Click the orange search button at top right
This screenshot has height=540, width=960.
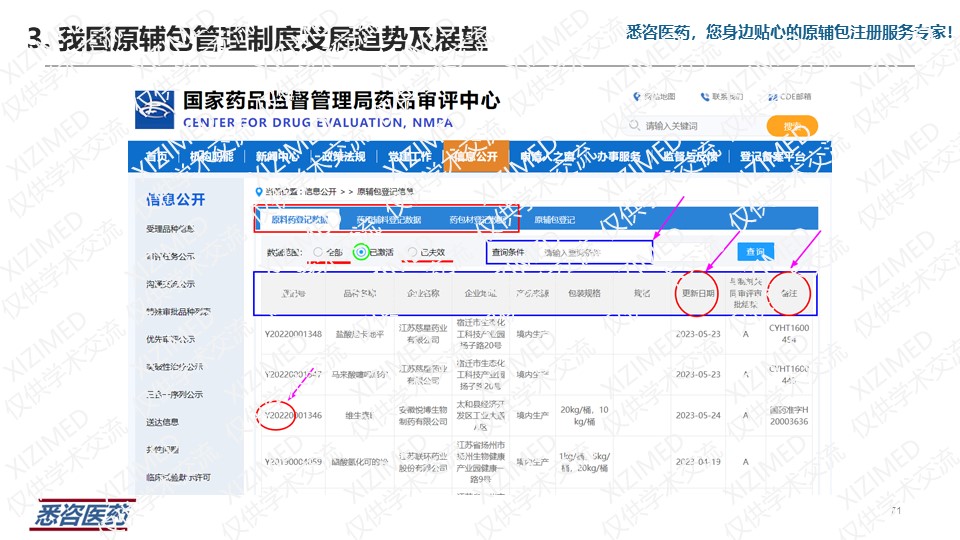pyautogui.click(x=792, y=126)
